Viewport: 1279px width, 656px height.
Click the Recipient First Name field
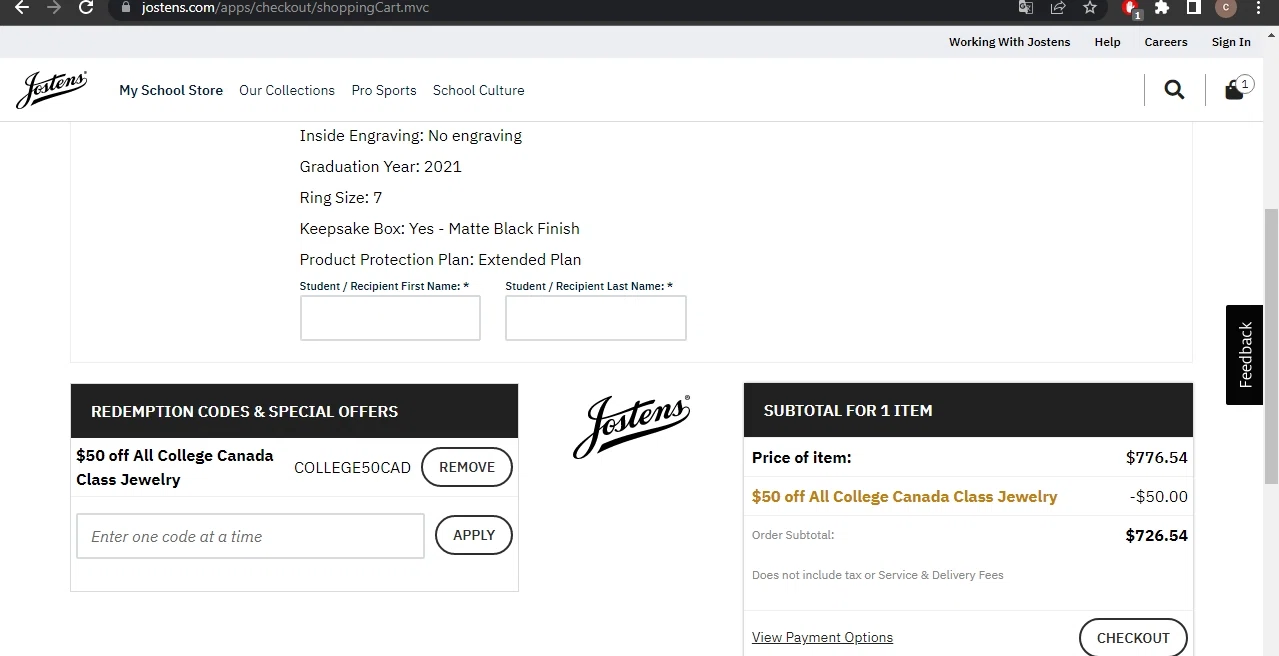(x=390, y=318)
